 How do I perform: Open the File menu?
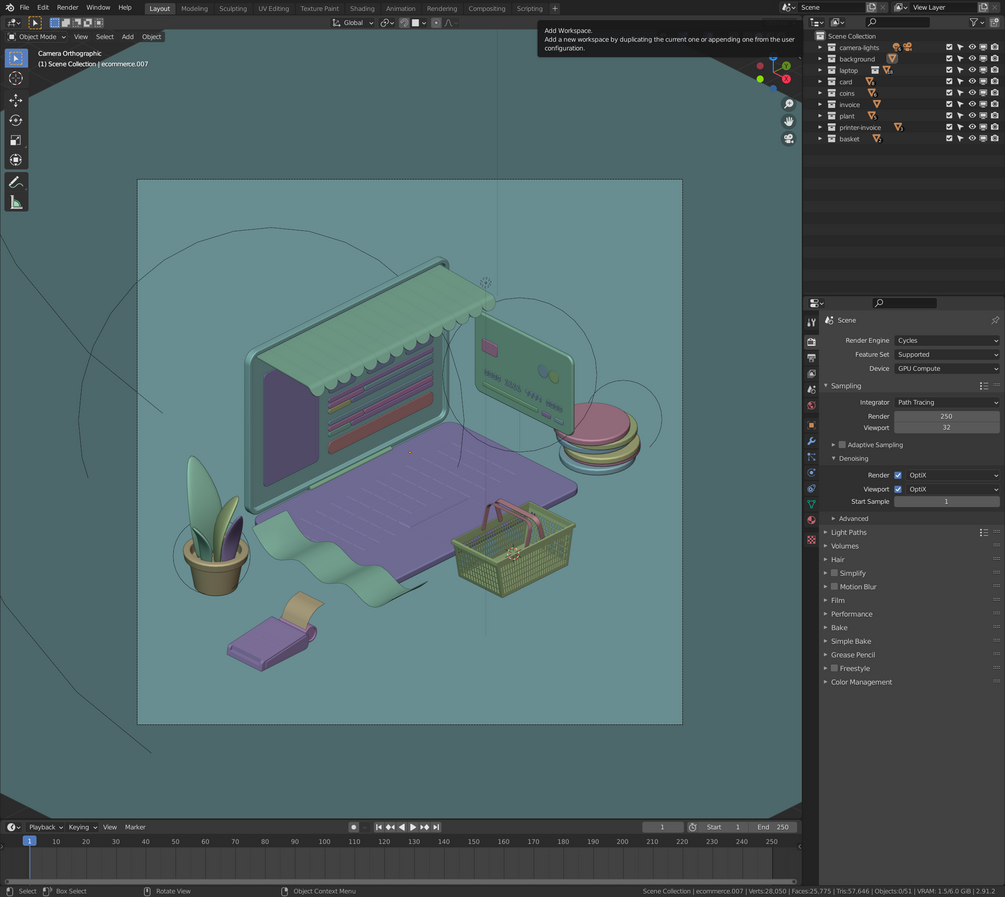24,8
